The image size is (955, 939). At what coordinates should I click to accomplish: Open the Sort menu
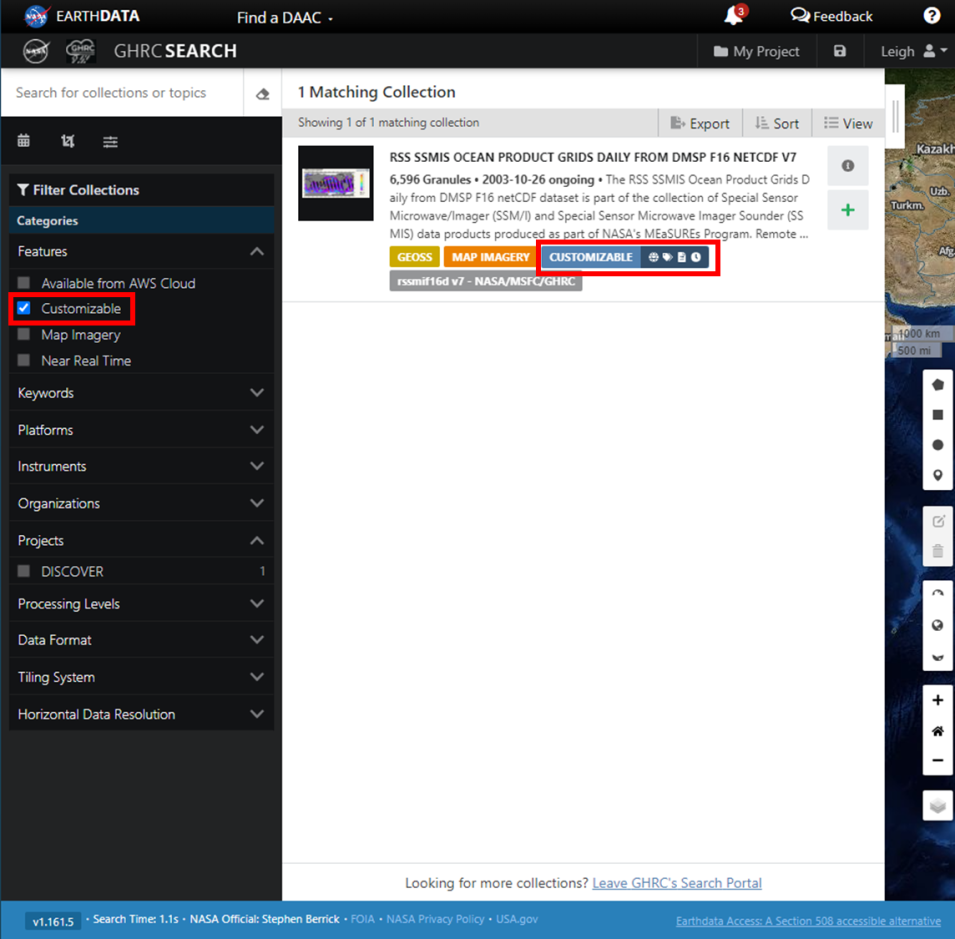click(x=777, y=123)
